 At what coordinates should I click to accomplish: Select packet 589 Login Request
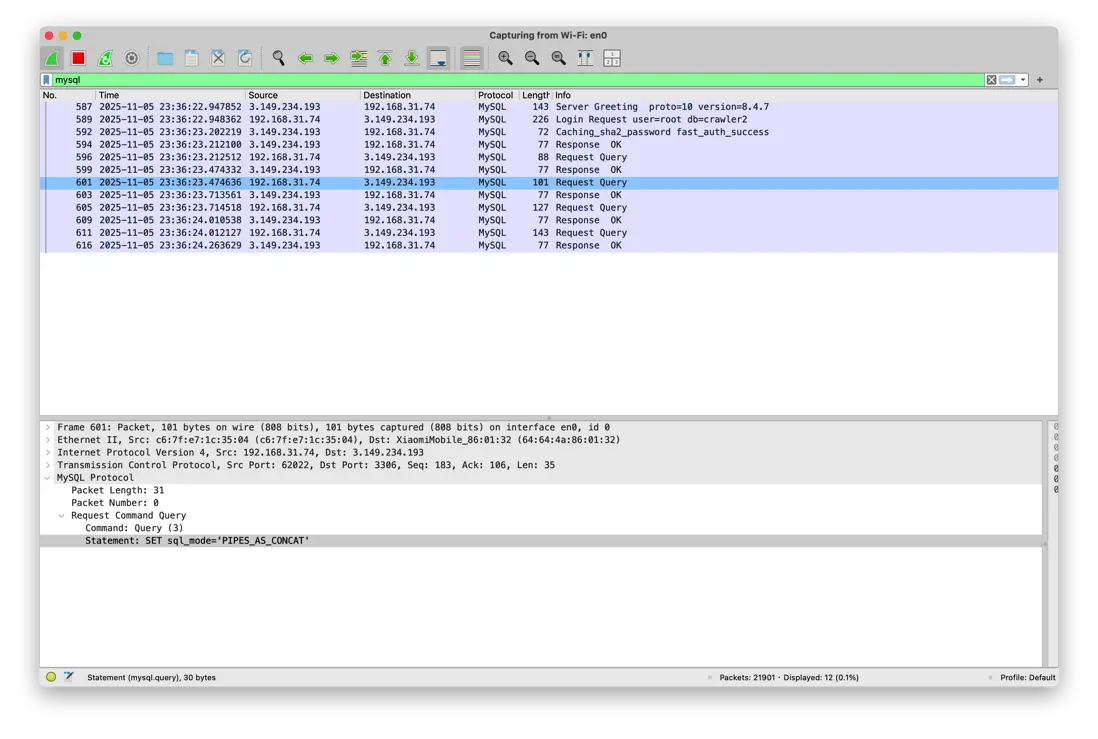click(x=549, y=120)
